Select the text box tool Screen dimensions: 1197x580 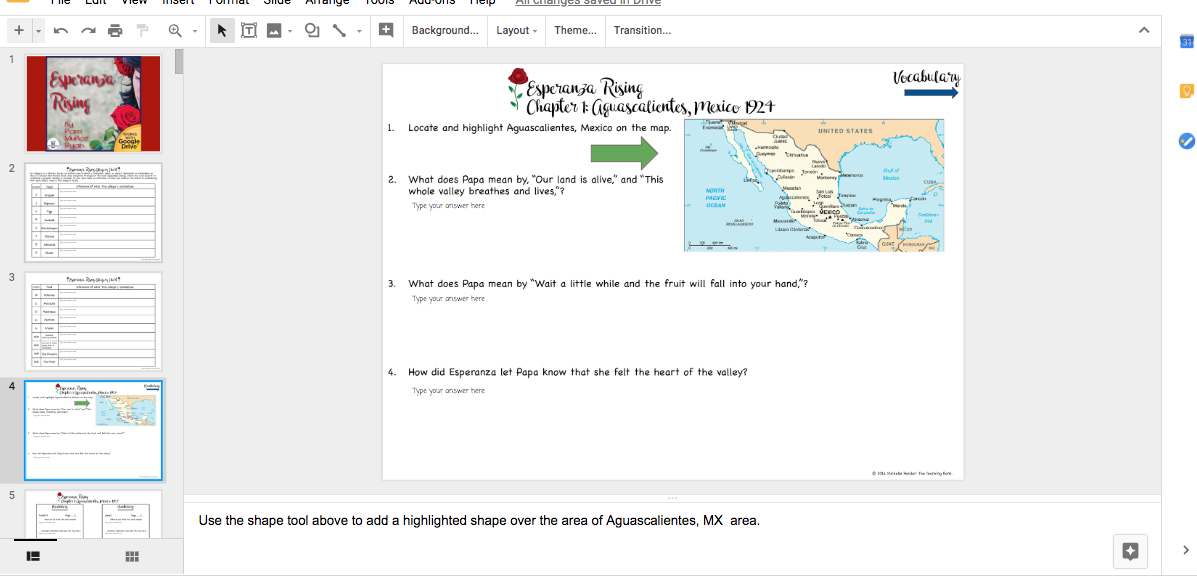pos(248,31)
